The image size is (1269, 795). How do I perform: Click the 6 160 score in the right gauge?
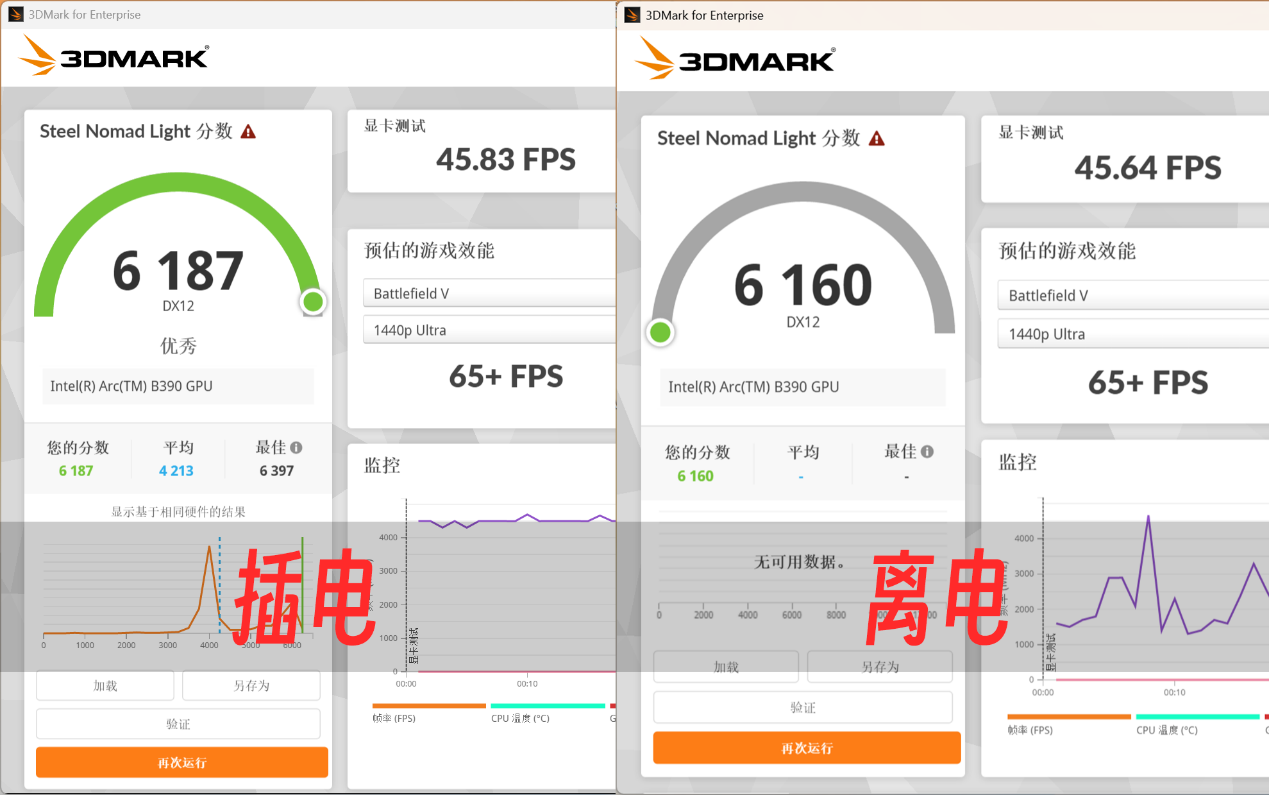[x=803, y=286]
